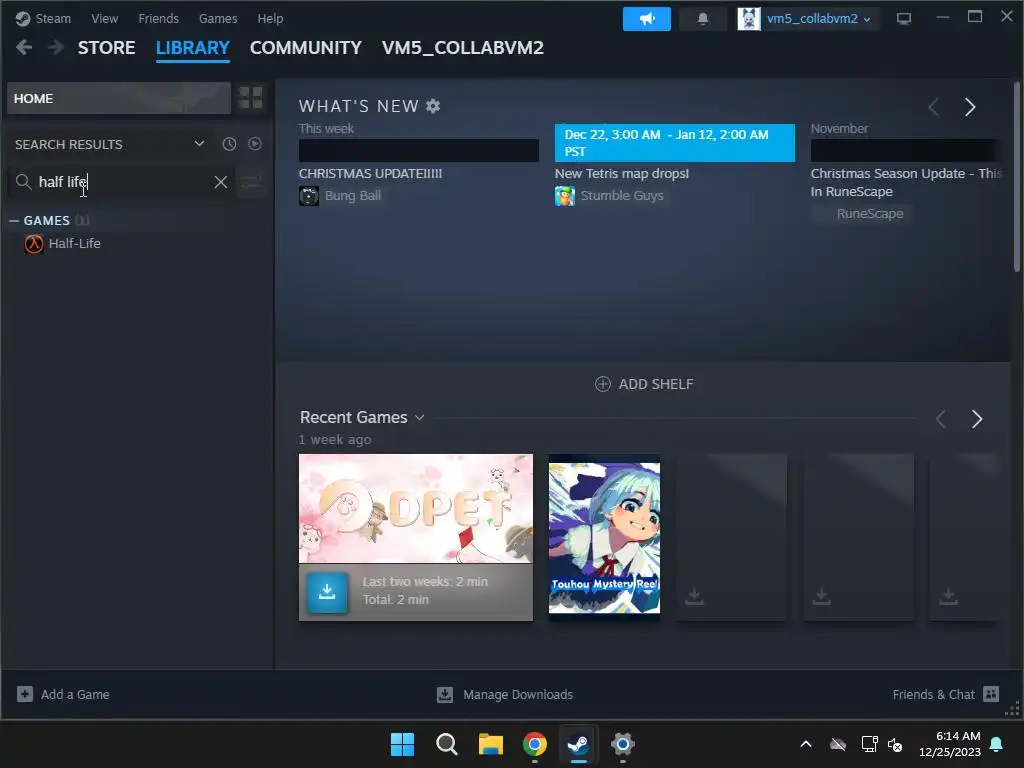Open Settings gear in taskbar
Viewport: 1024px width, 768px height.
[622, 744]
